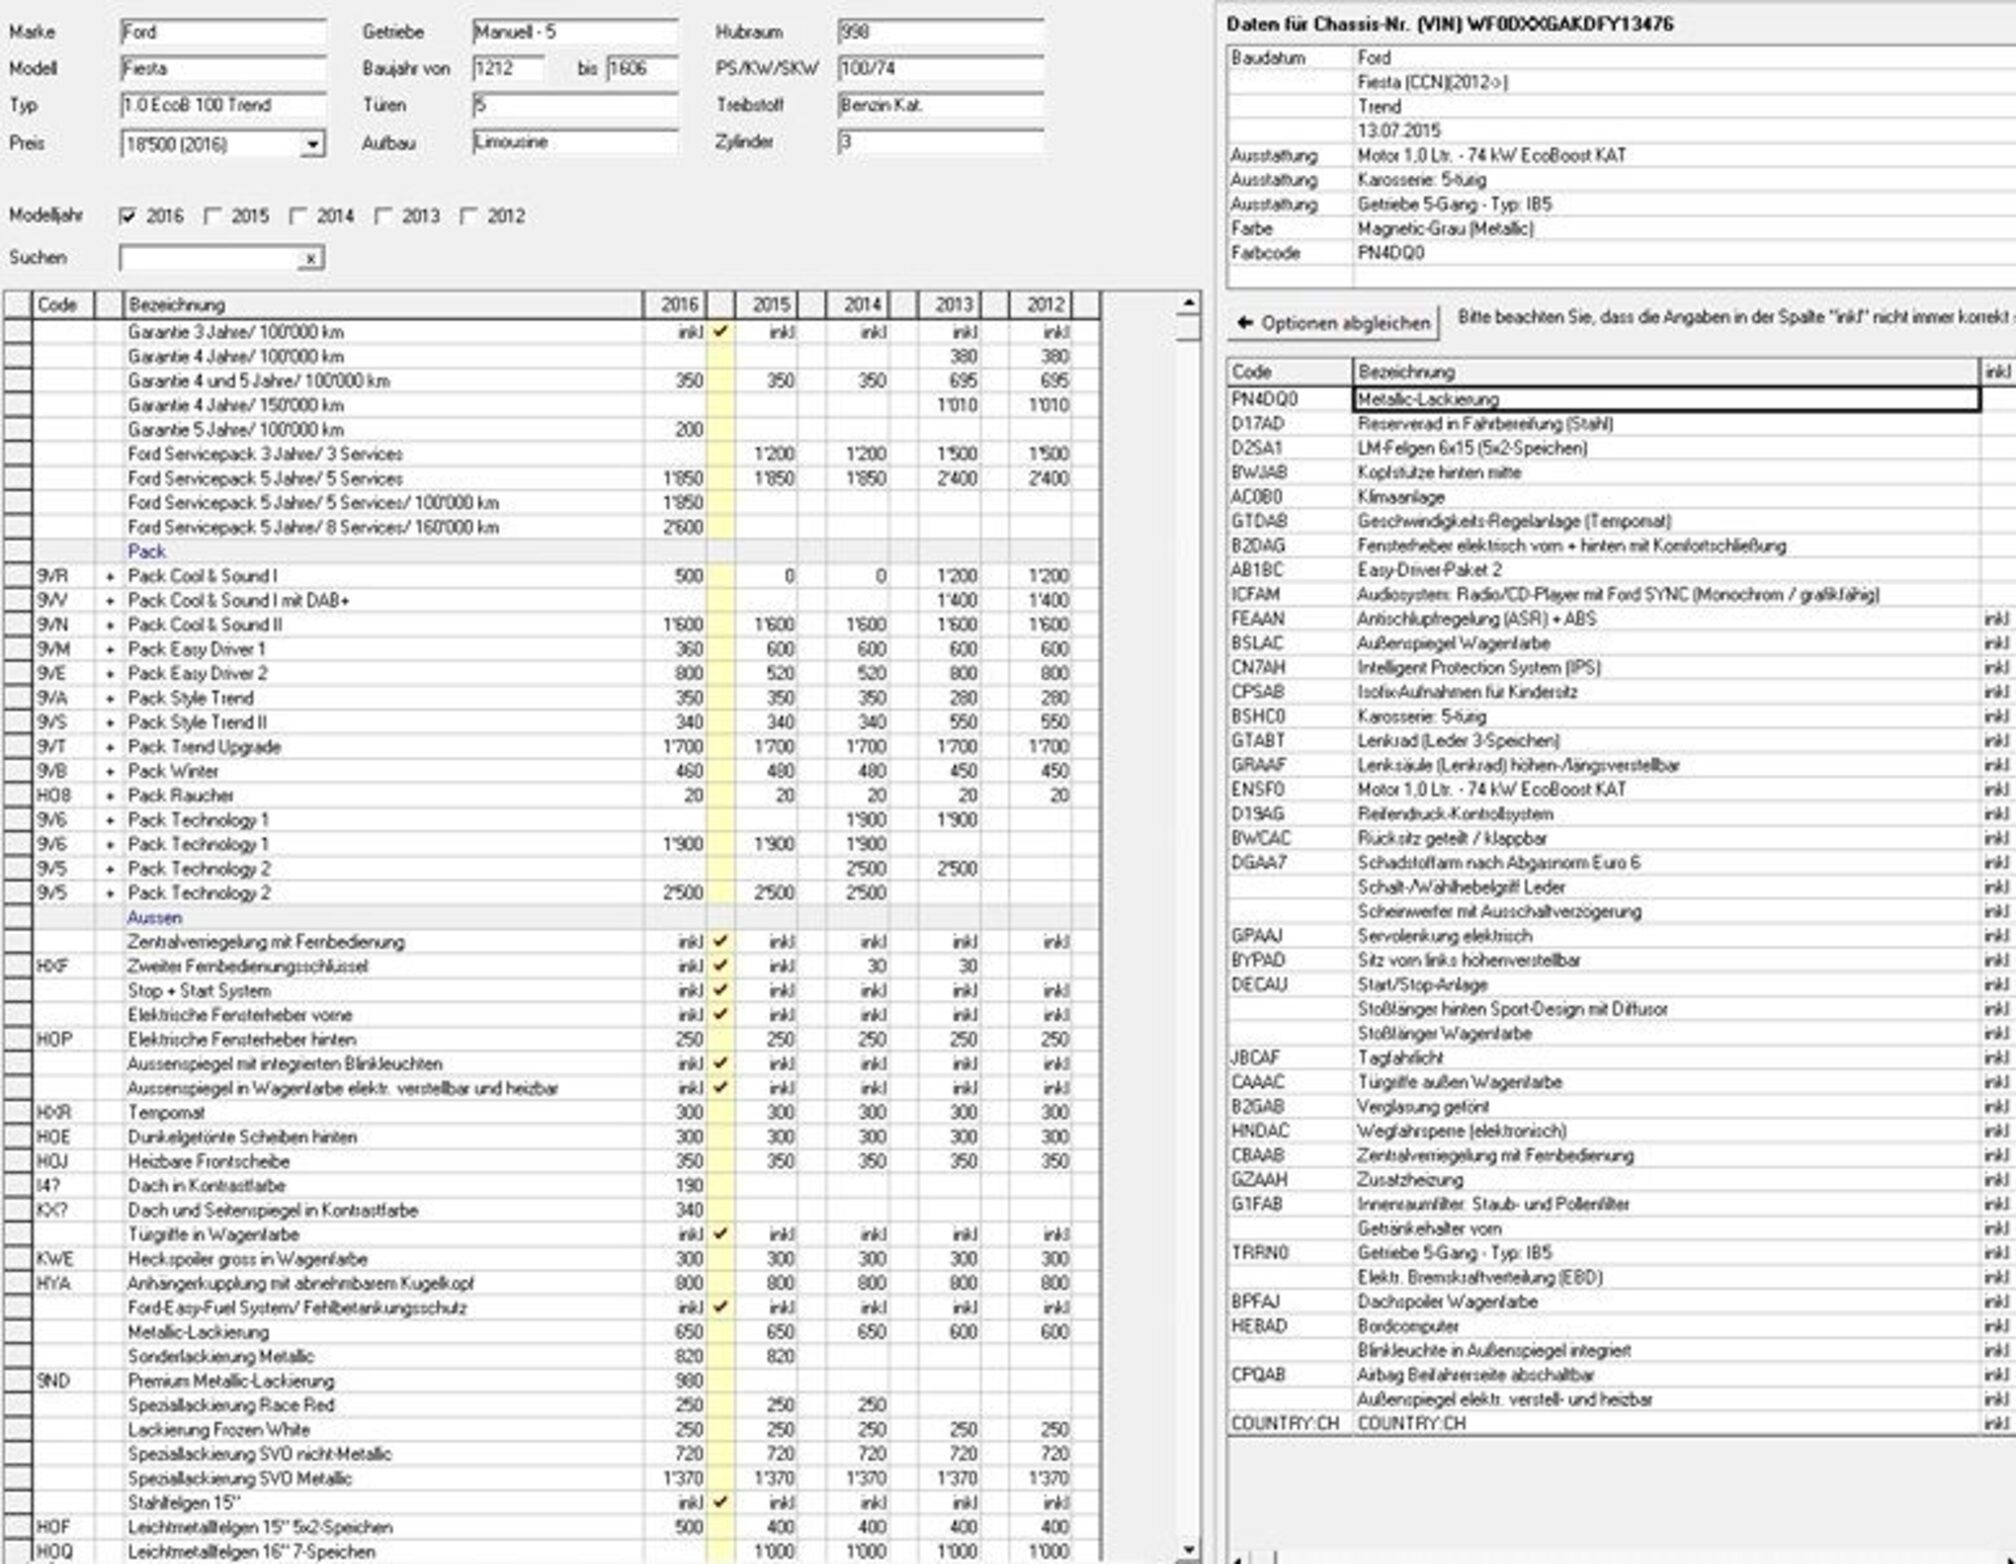Image resolution: width=2016 pixels, height=1564 pixels.
Task: Check the Modelljahr 2015 checkbox
Action: [x=212, y=216]
